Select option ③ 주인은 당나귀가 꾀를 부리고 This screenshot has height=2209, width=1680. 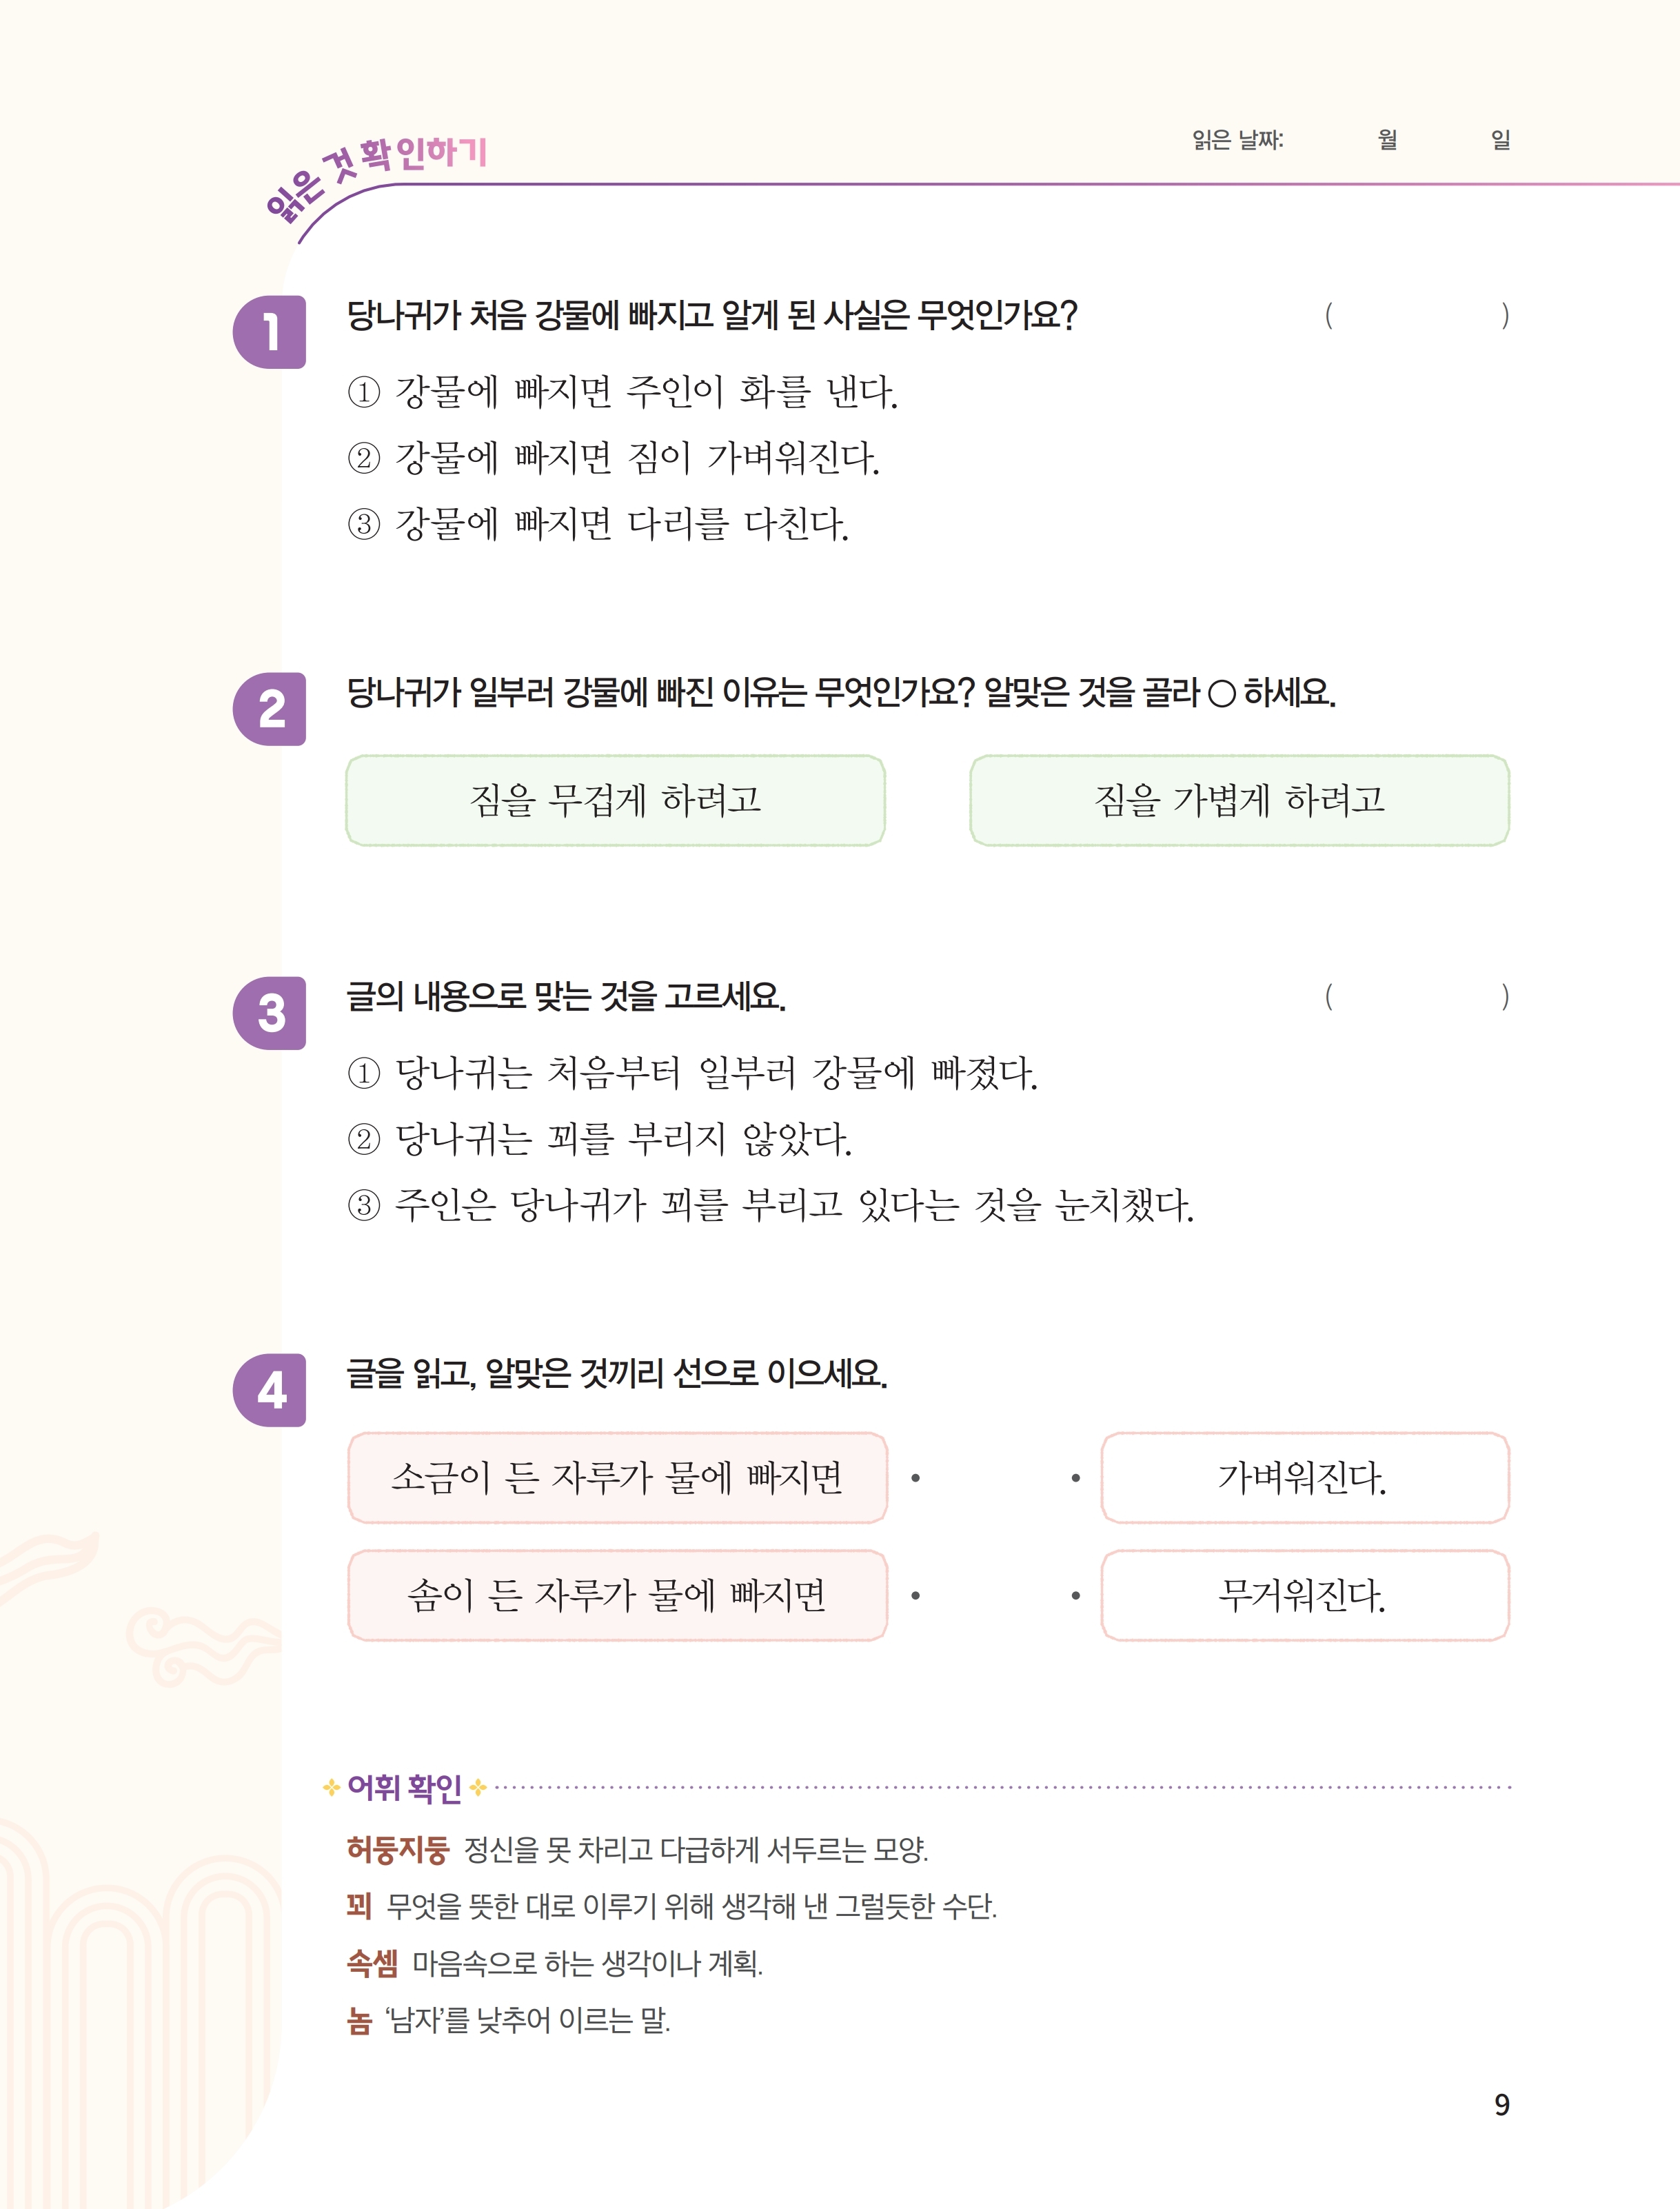click(x=770, y=1205)
